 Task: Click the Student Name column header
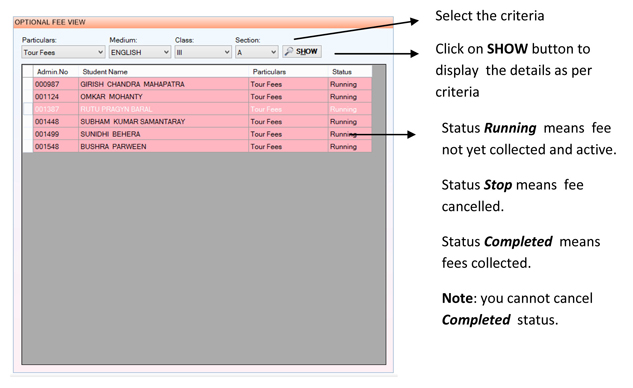pyautogui.click(x=163, y=71)
